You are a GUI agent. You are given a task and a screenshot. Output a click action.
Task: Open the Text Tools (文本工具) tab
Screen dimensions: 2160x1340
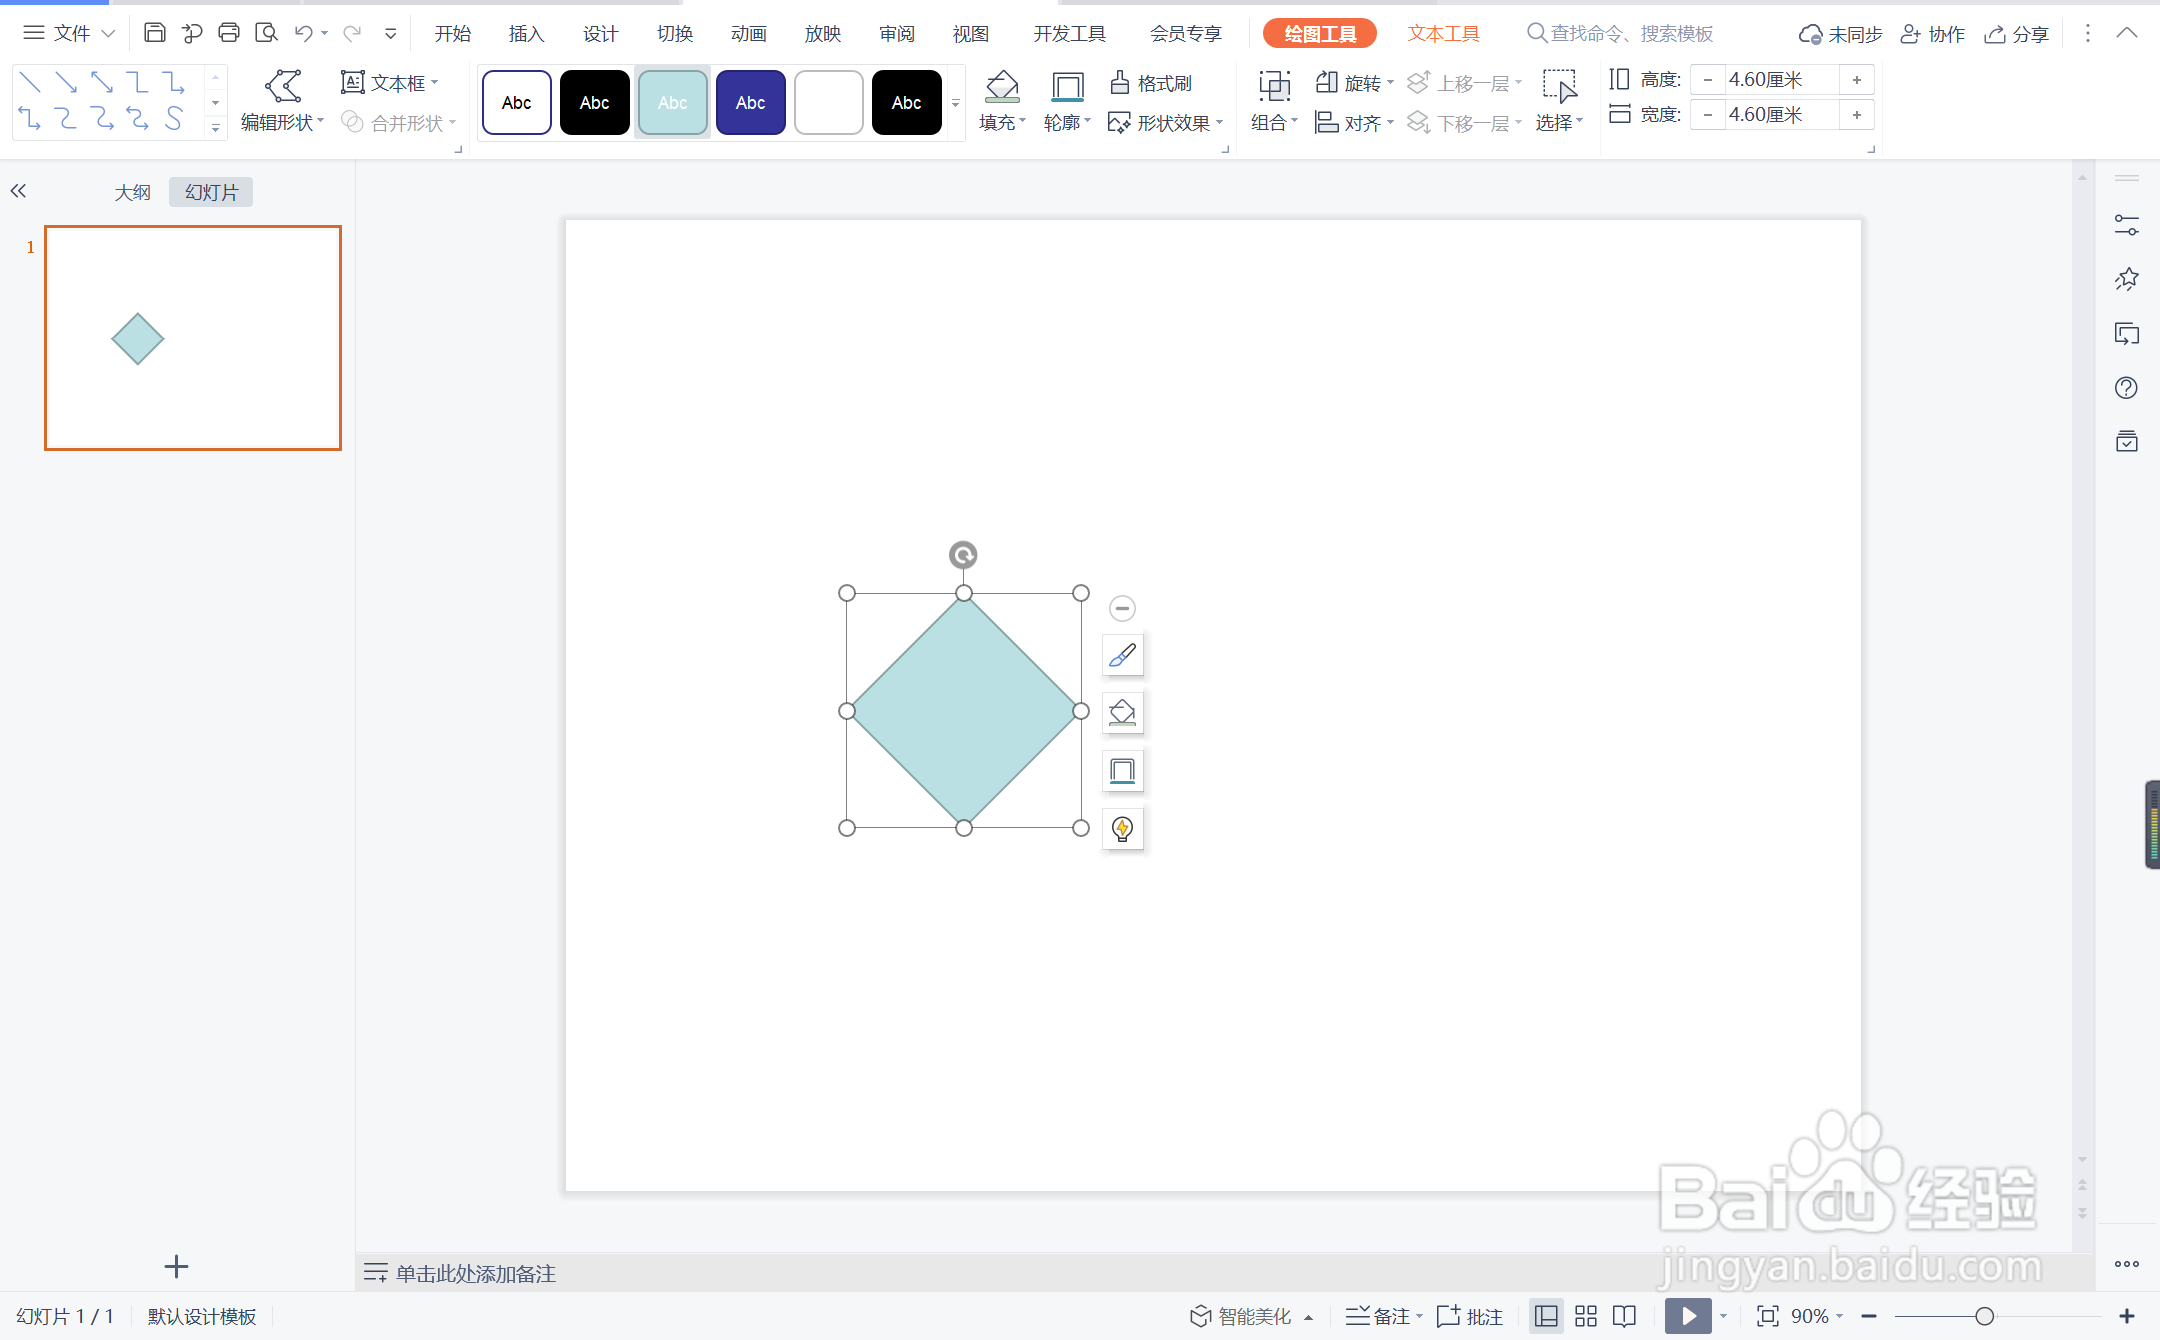point(1443,34)
